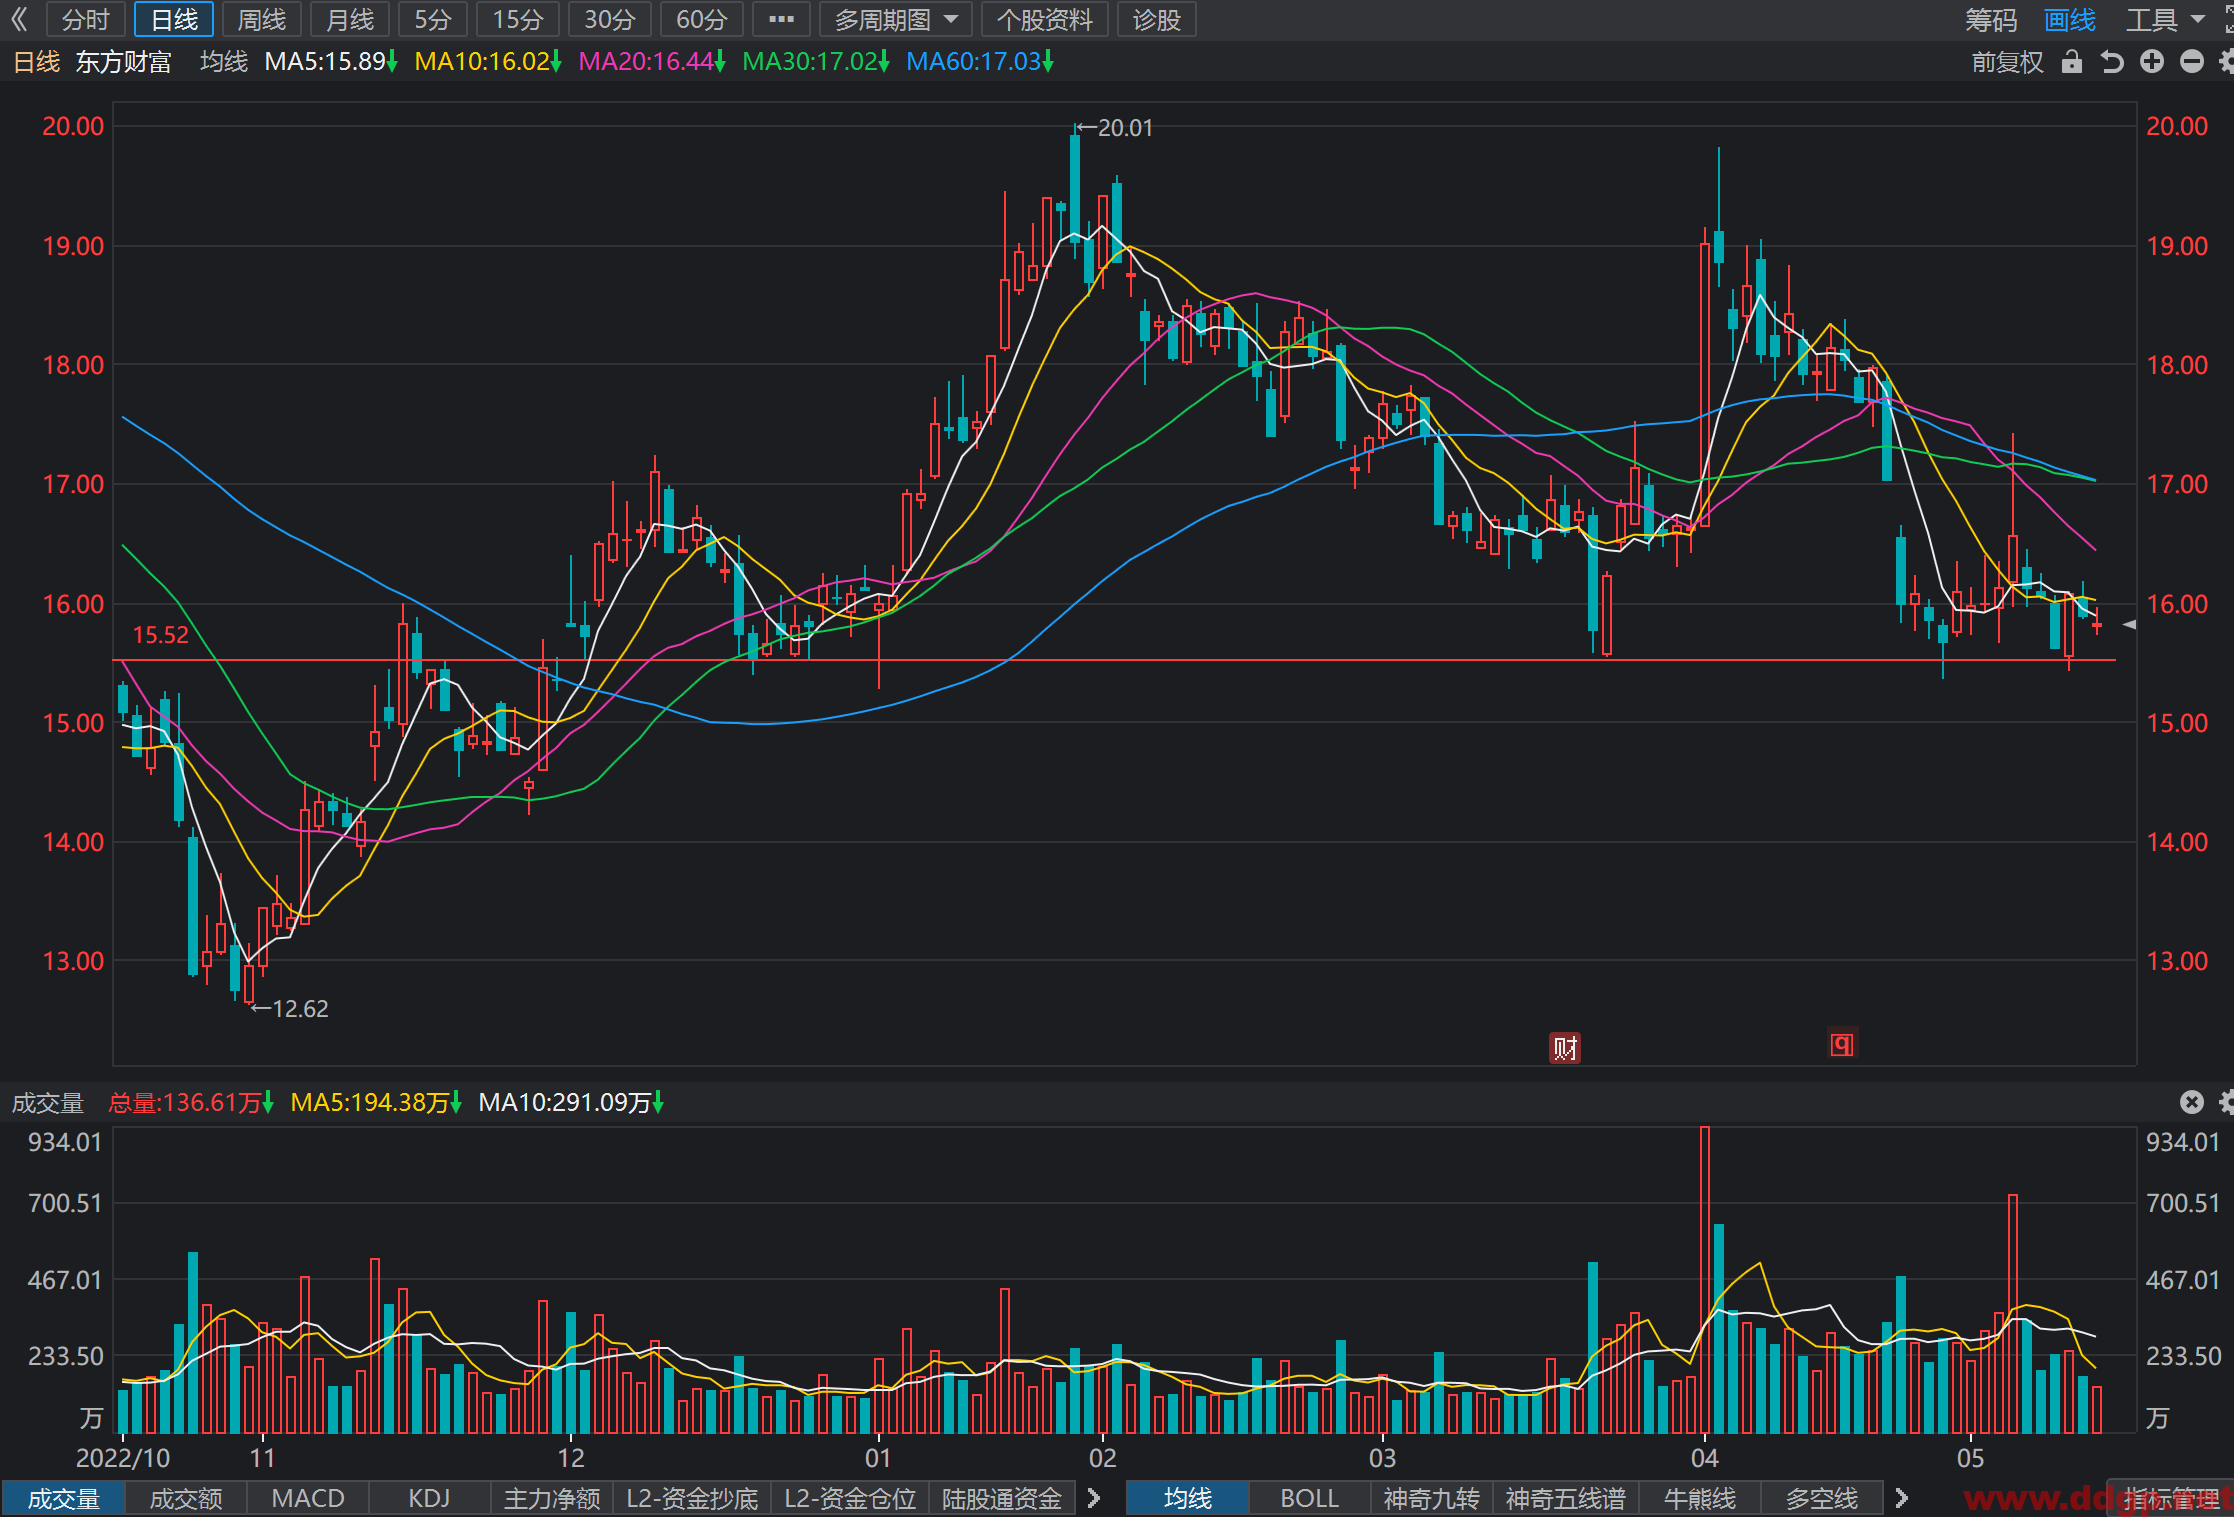This screenshot has width=2234, height=1517.
Task: Click the red 财 marker on chart
Action: click(1565, 1048)
